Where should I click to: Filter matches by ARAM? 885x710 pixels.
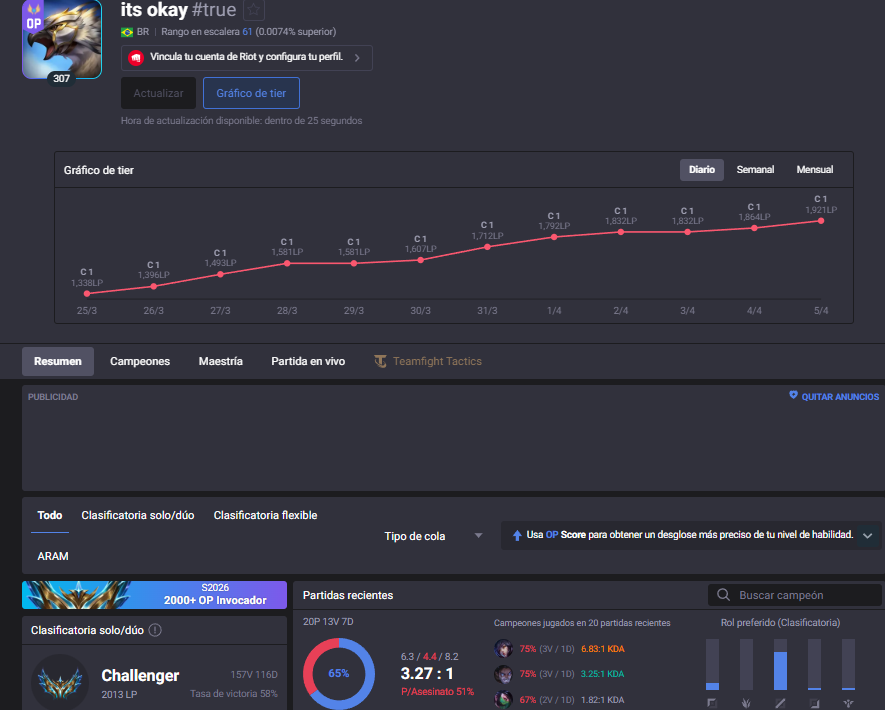click(x=53, y=556)
